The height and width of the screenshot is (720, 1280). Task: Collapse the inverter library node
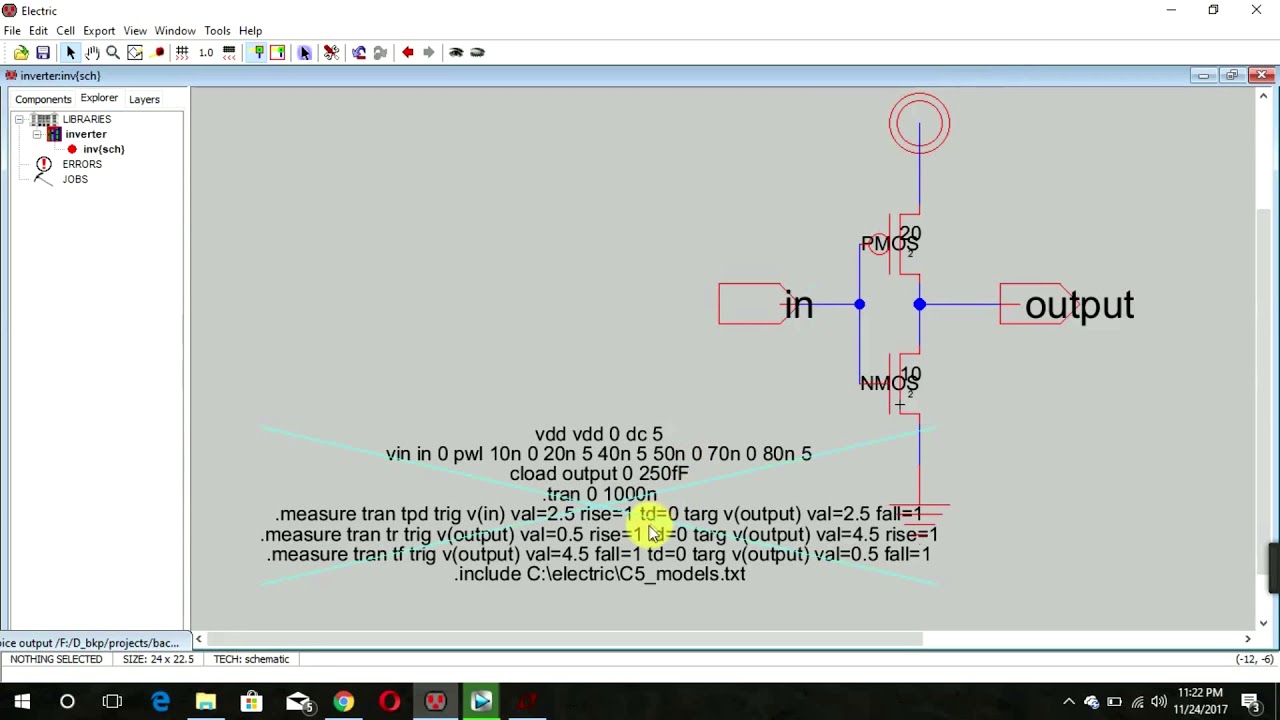pos(37,134)
